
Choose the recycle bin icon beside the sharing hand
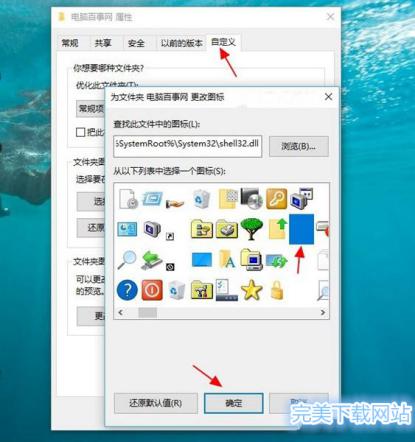[201, 199]
